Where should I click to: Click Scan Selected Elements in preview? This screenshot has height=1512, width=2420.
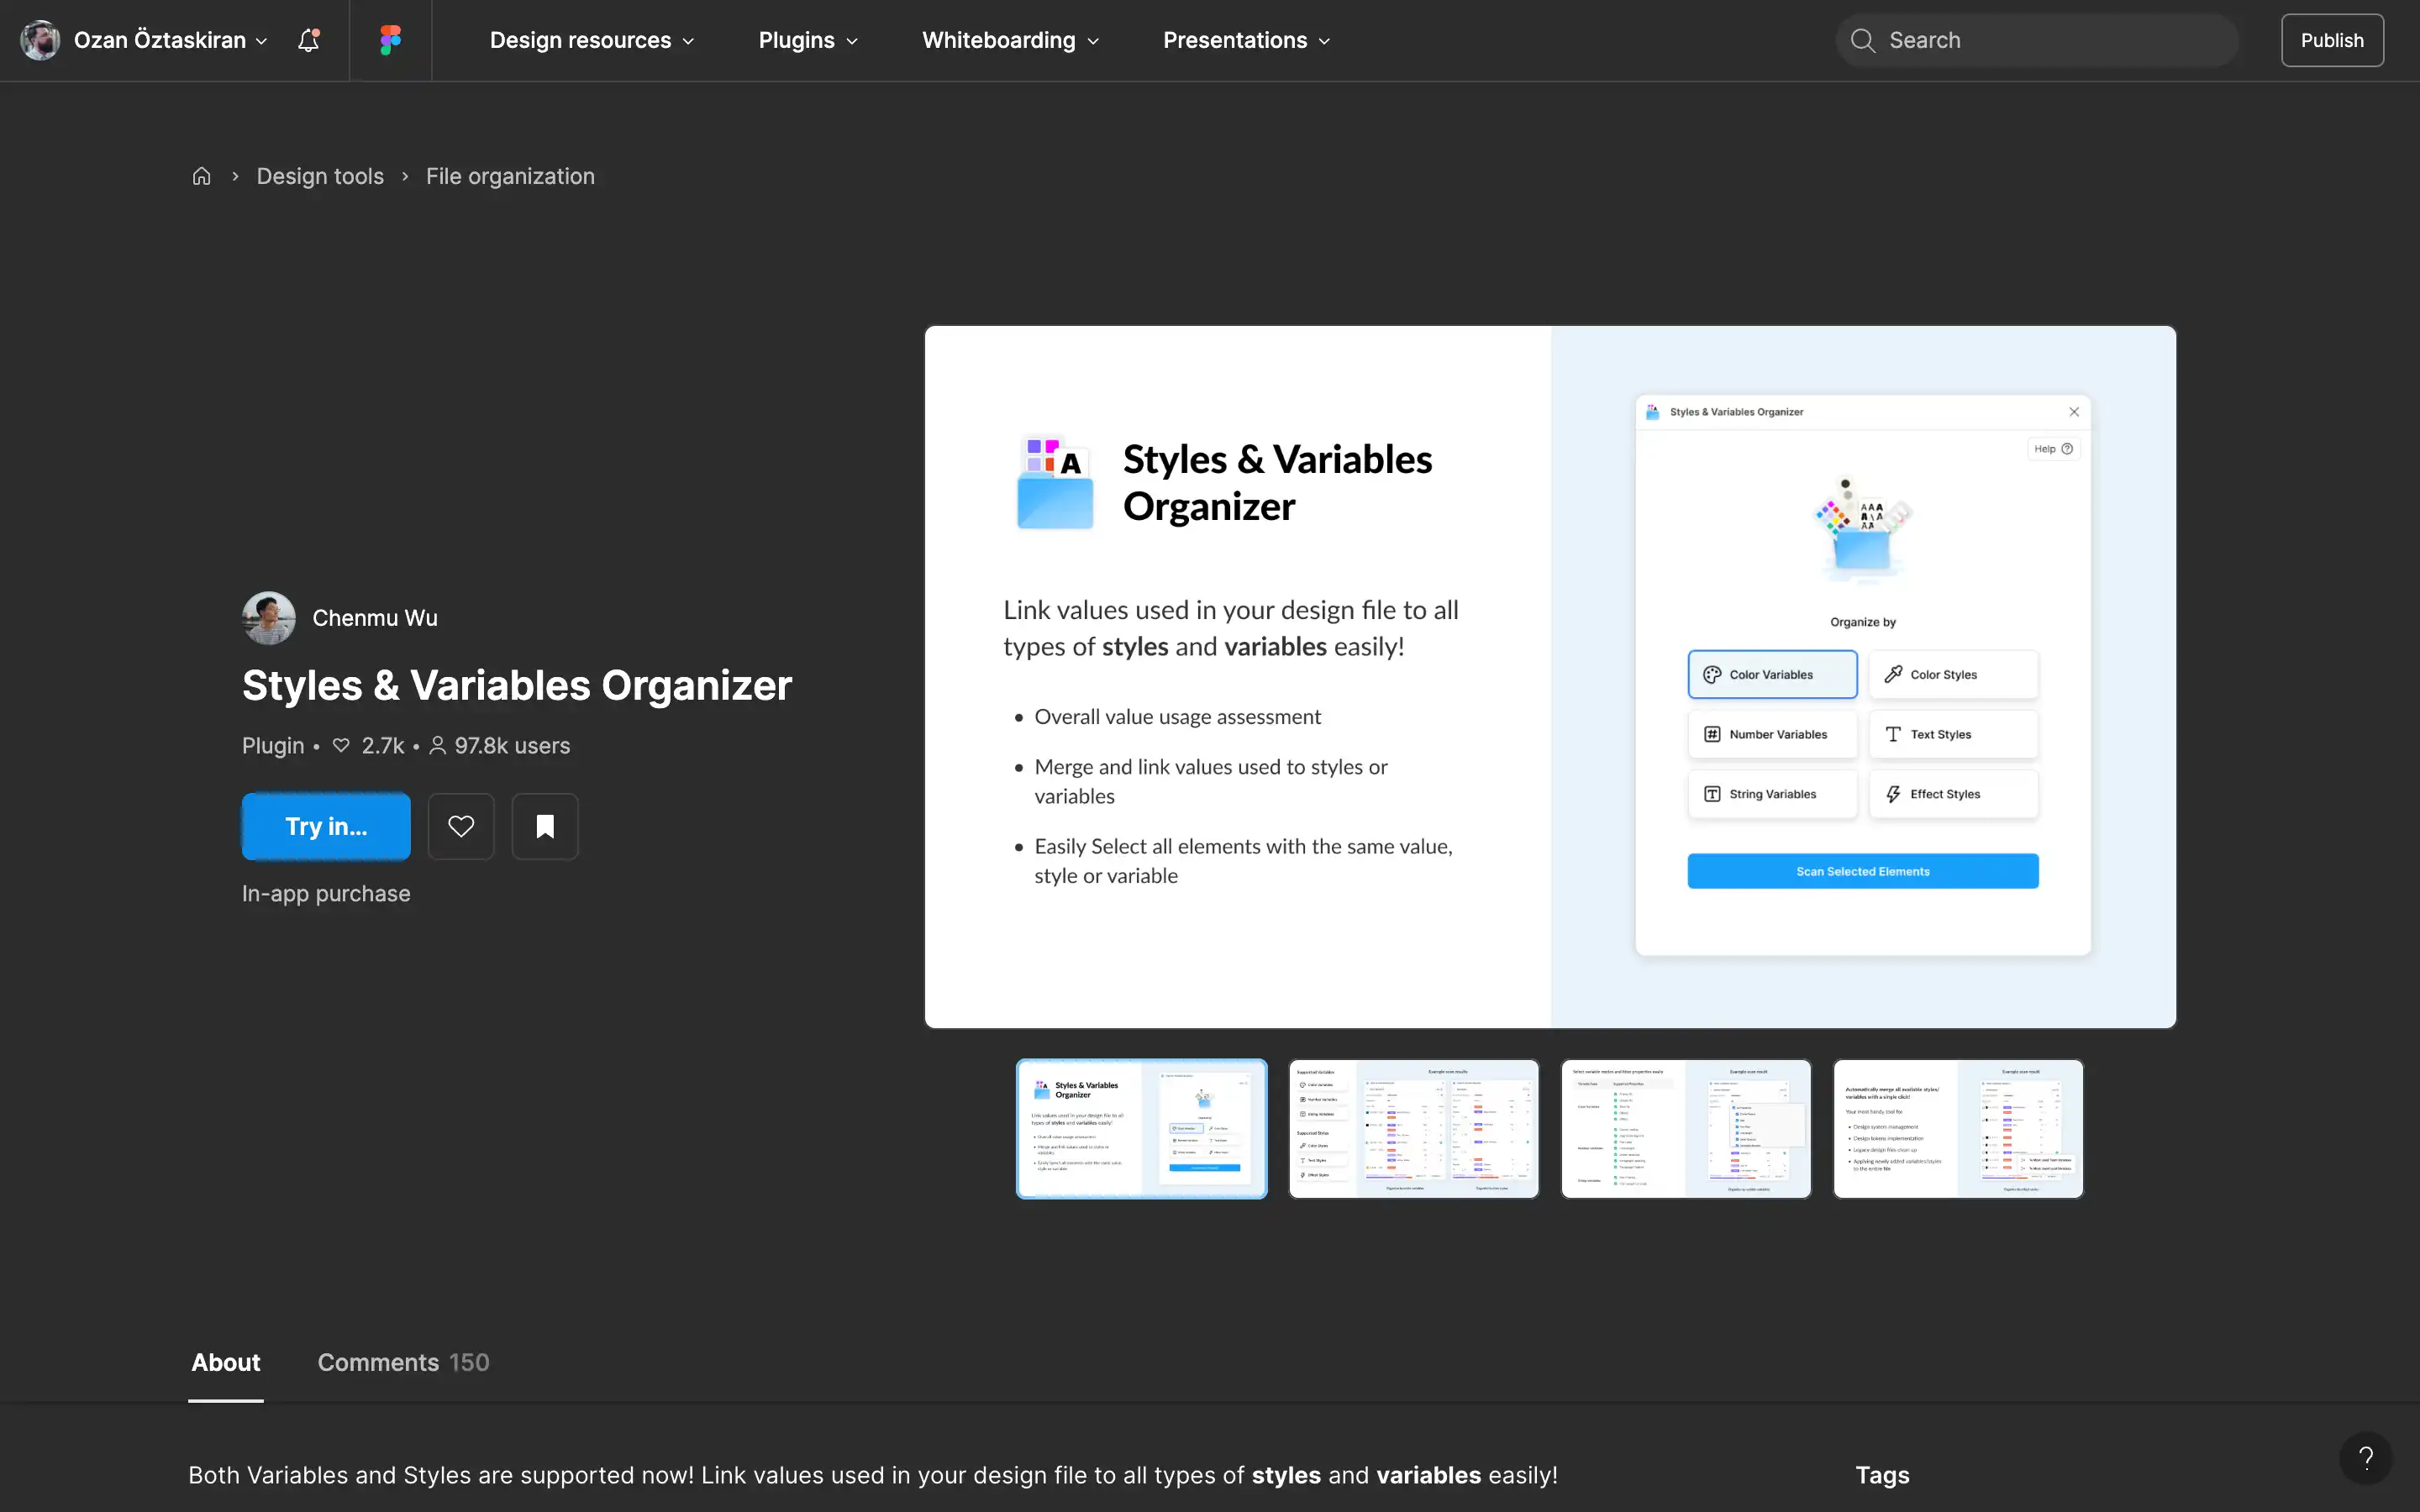[x=1863, y=871]
